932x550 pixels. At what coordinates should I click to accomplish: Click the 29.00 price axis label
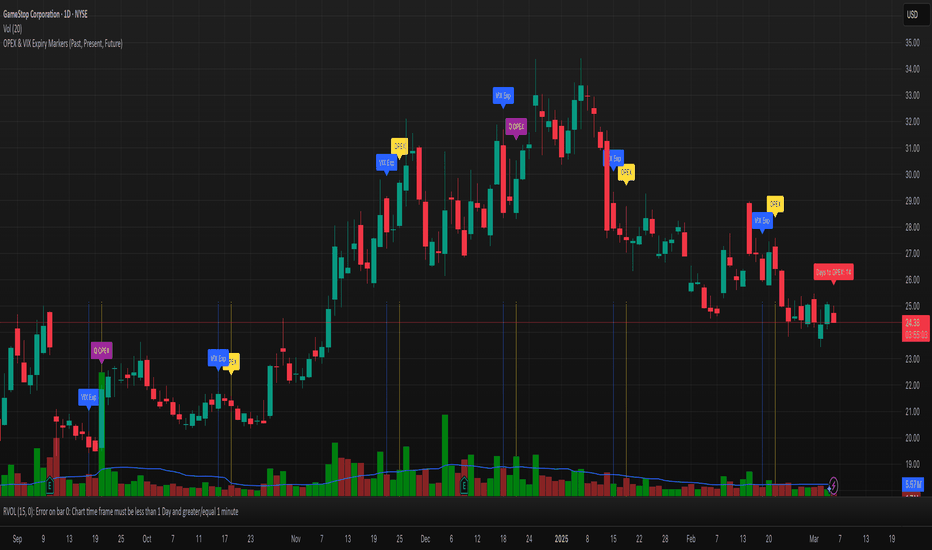click(x=912, y=201)
